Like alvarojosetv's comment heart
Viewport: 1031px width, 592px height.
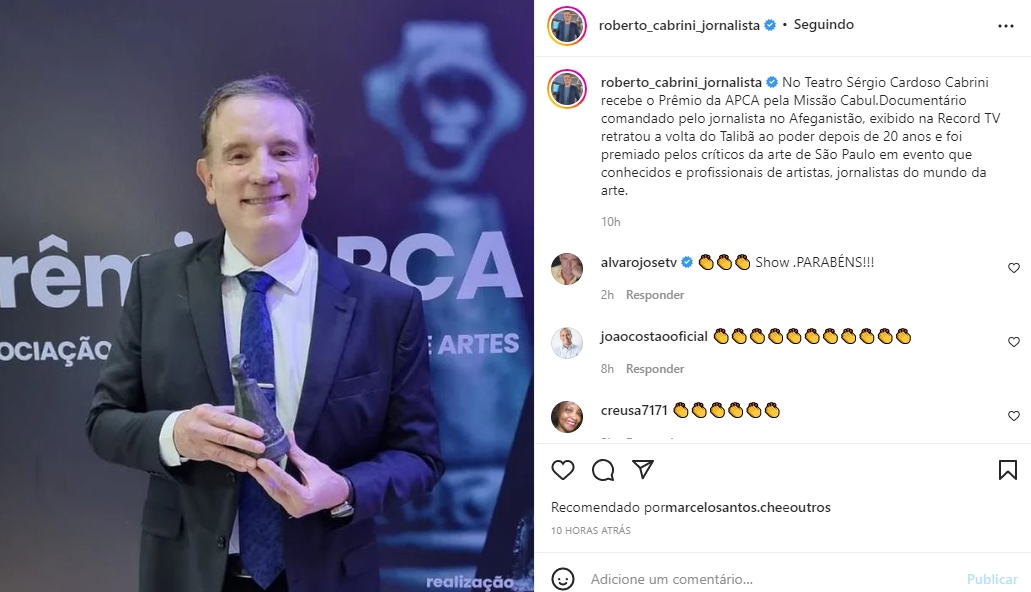click(1013, 268)
